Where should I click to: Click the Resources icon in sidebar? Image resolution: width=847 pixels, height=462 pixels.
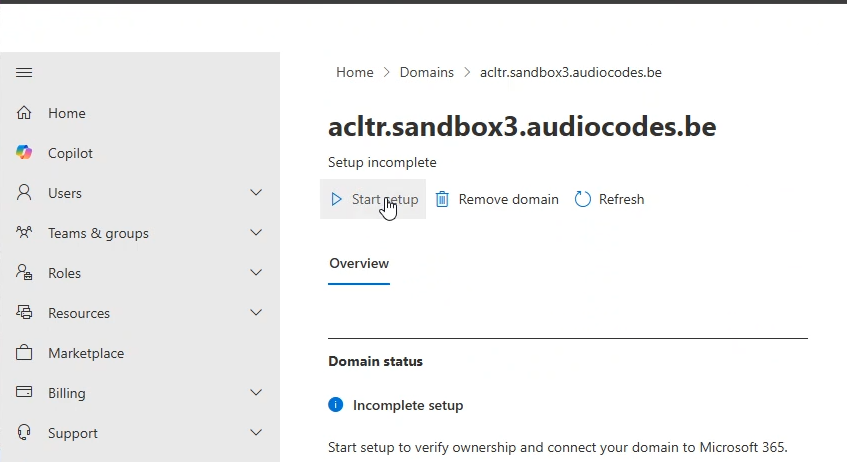click(x=24, y=313)
